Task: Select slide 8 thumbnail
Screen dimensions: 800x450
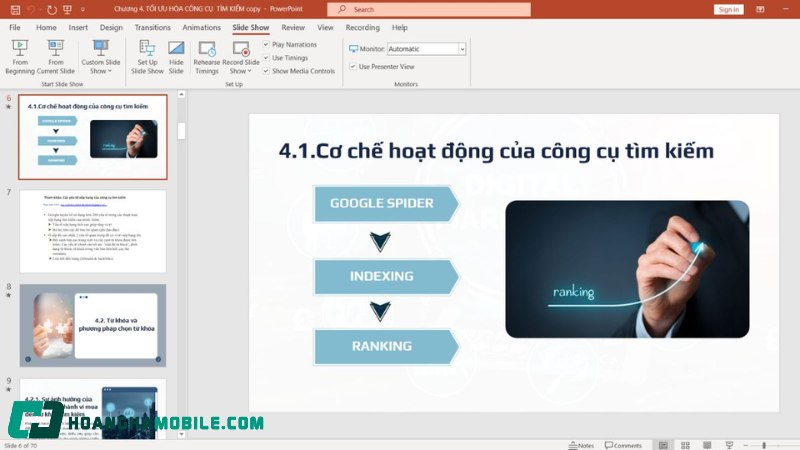Action: point(93,326)
